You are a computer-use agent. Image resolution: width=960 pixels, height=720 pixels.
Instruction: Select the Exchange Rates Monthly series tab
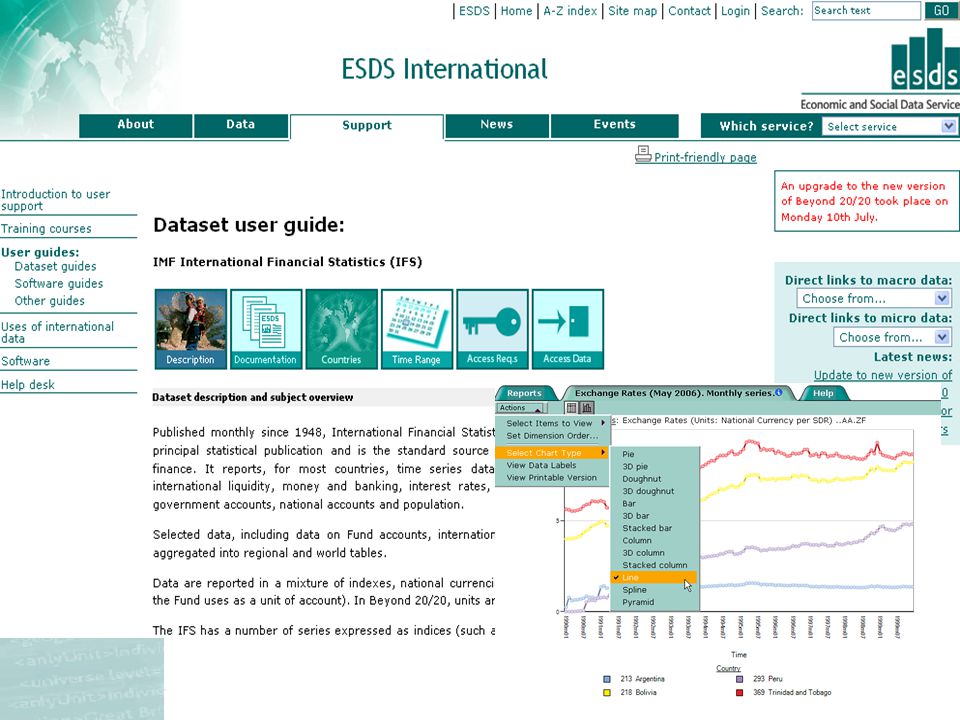pyautogui.click(x=678, y=393)
